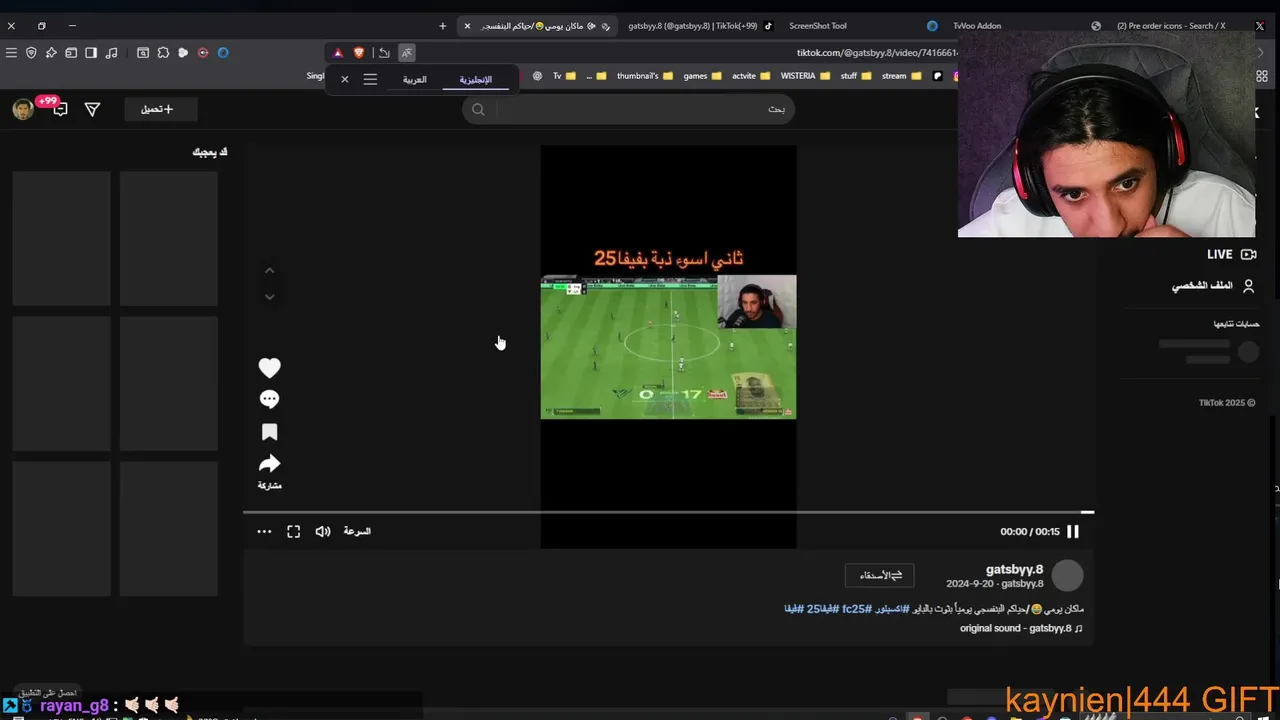Viewport: 1280px width, 720px height.
Task: Go to the previous video up arrow
Action: pos(269,271)
